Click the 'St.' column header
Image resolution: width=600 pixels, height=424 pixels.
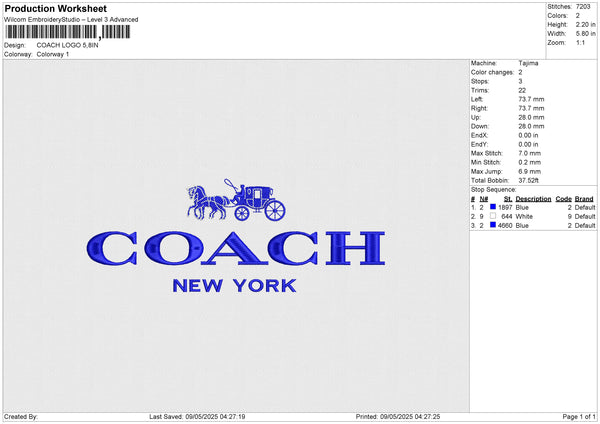click(508, 199)
